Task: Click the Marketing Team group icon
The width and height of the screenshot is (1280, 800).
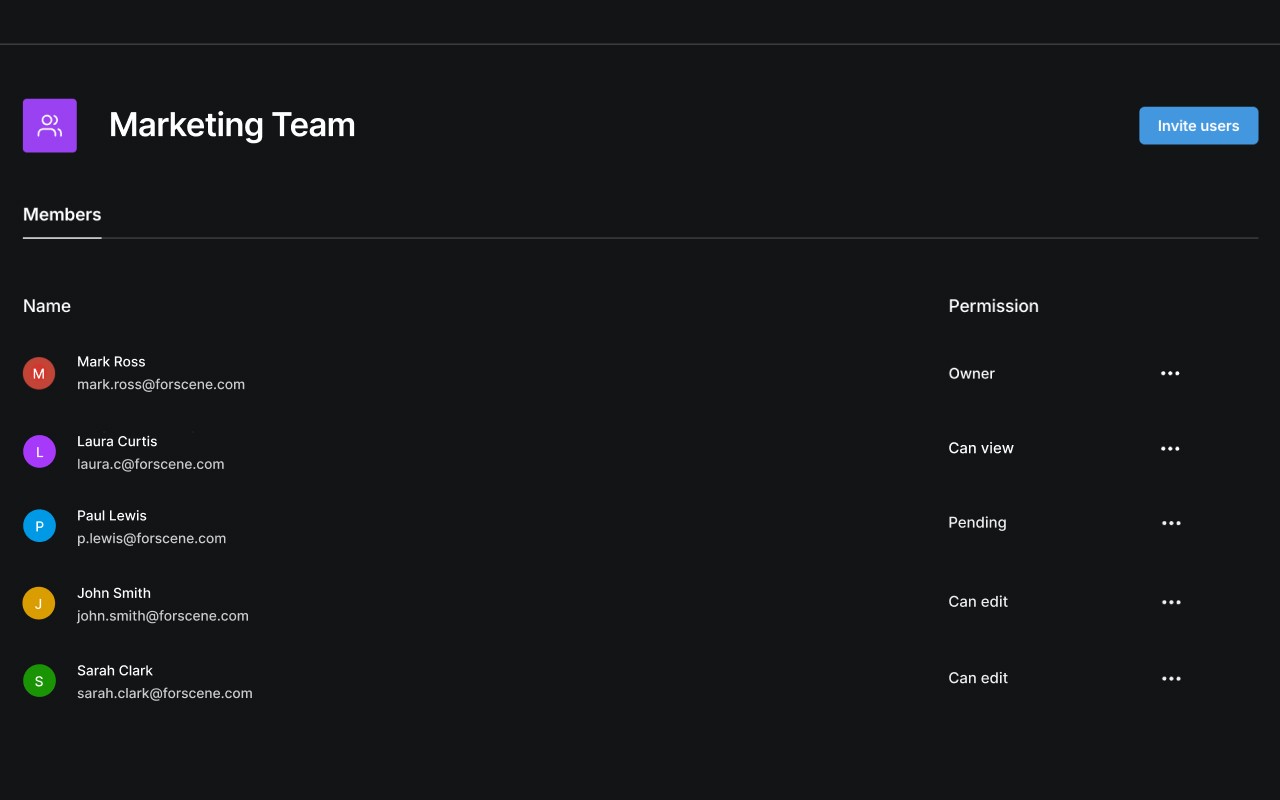Action: (x=49, y=125)
